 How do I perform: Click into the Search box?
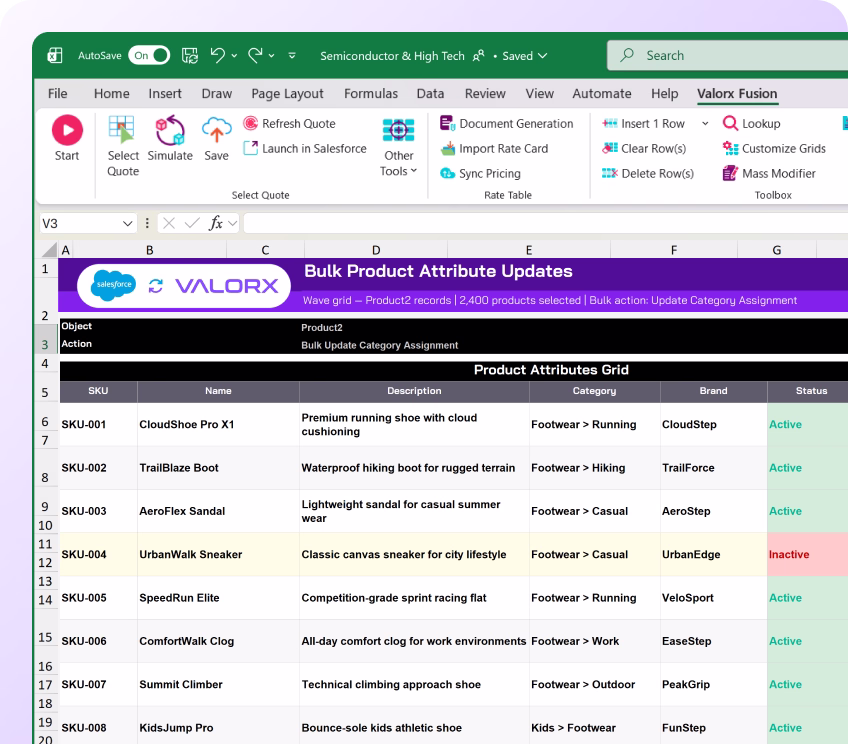tap(727, 56)
